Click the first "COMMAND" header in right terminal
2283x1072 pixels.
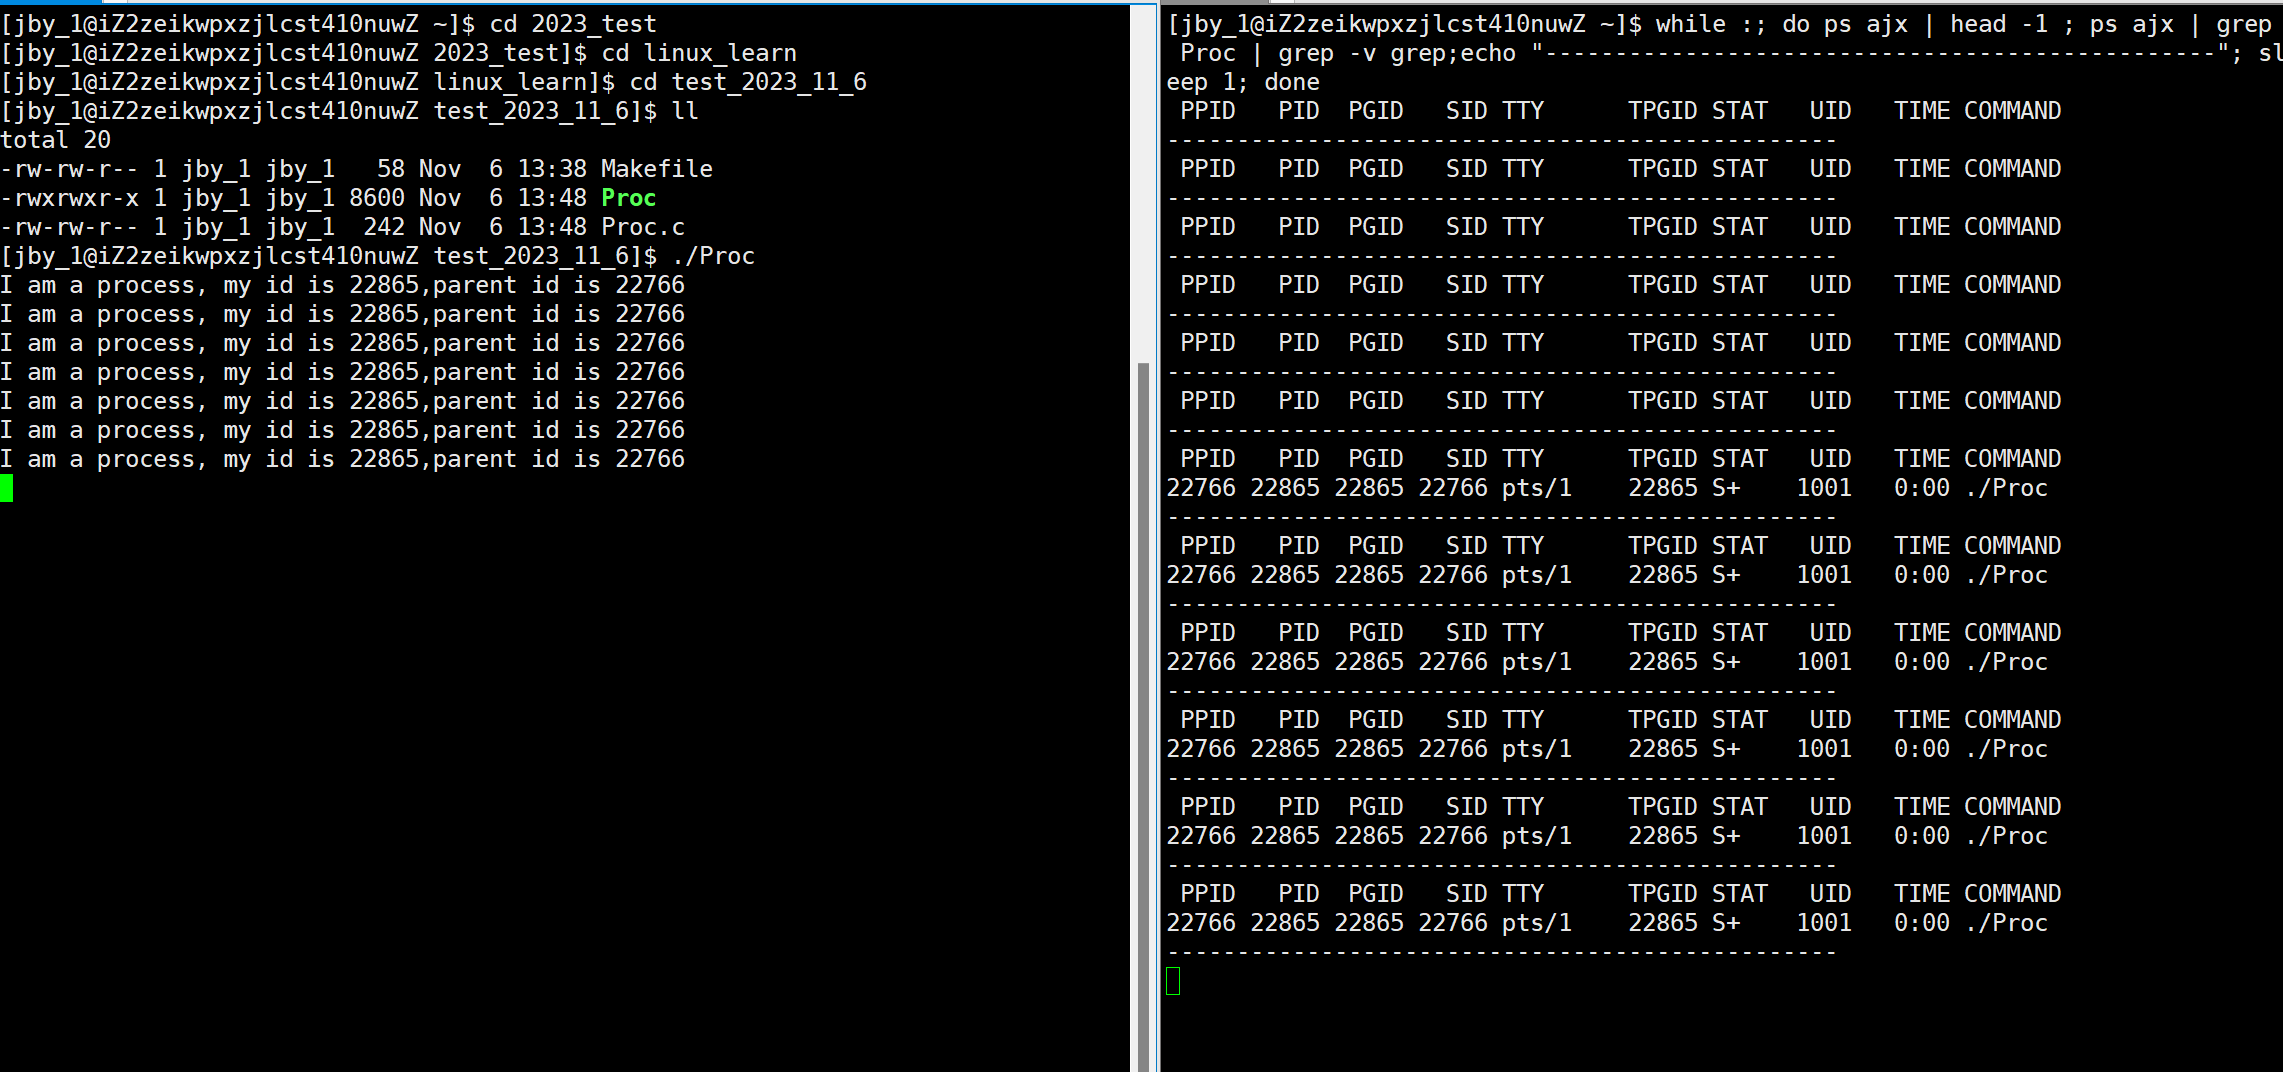tap(2013, 111)
